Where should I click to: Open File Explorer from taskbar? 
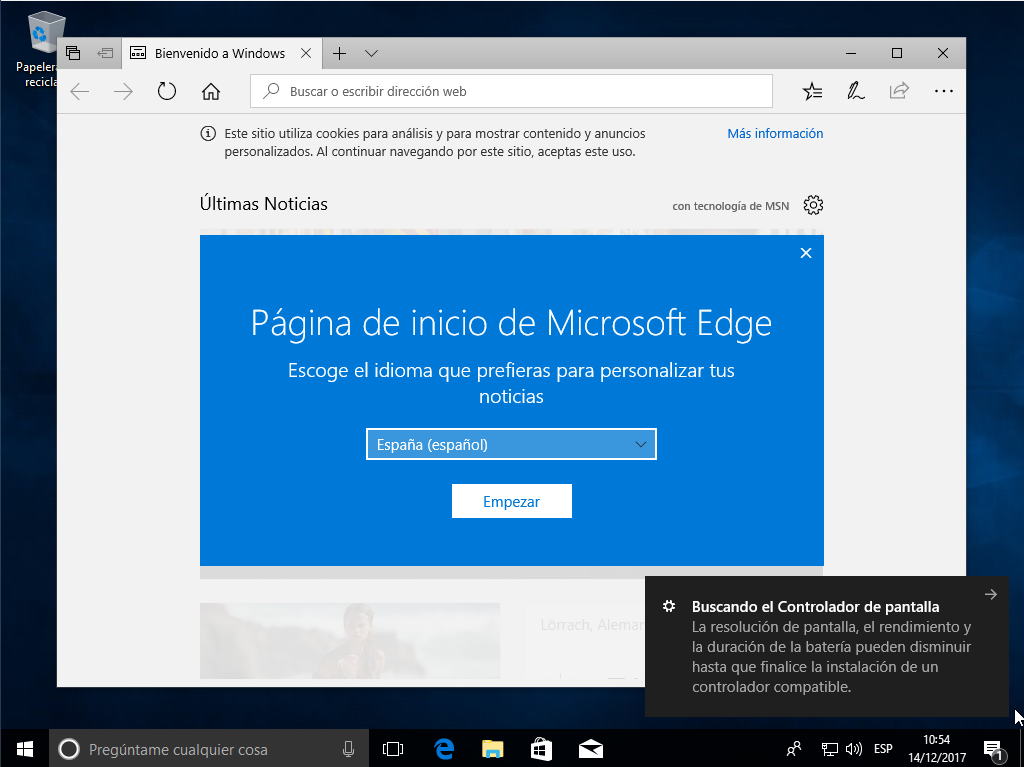493,749
